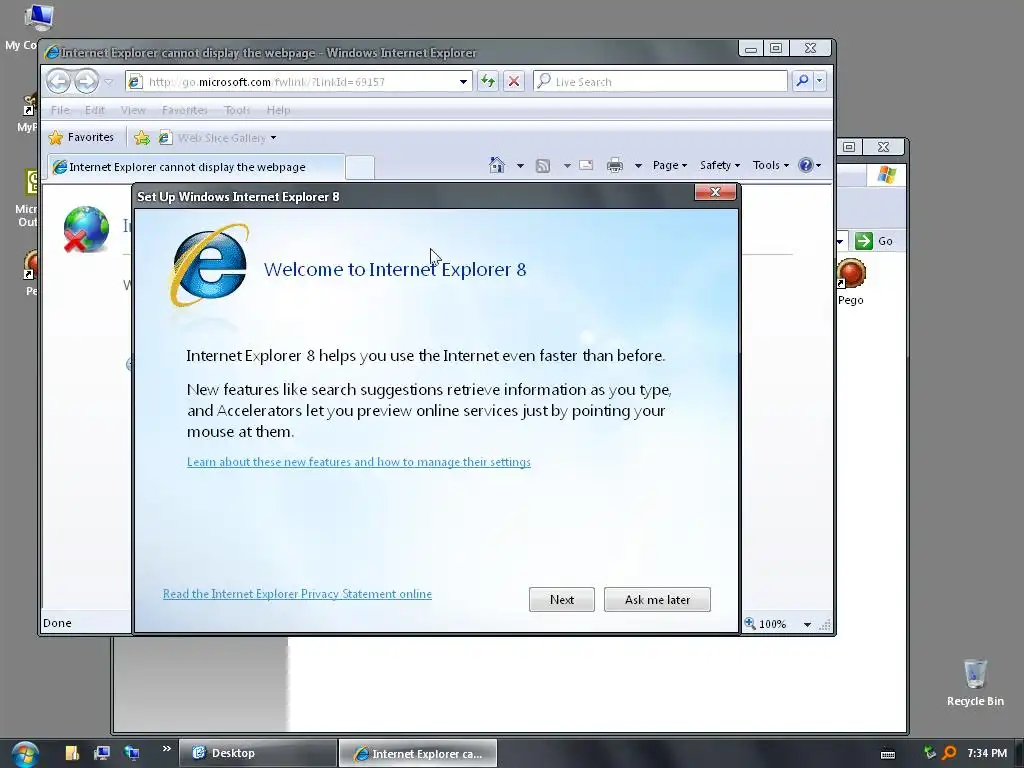Image resolution: width=1024 pixels, height=768 pixels.
Task: Open the View menu
Action: 133,110
